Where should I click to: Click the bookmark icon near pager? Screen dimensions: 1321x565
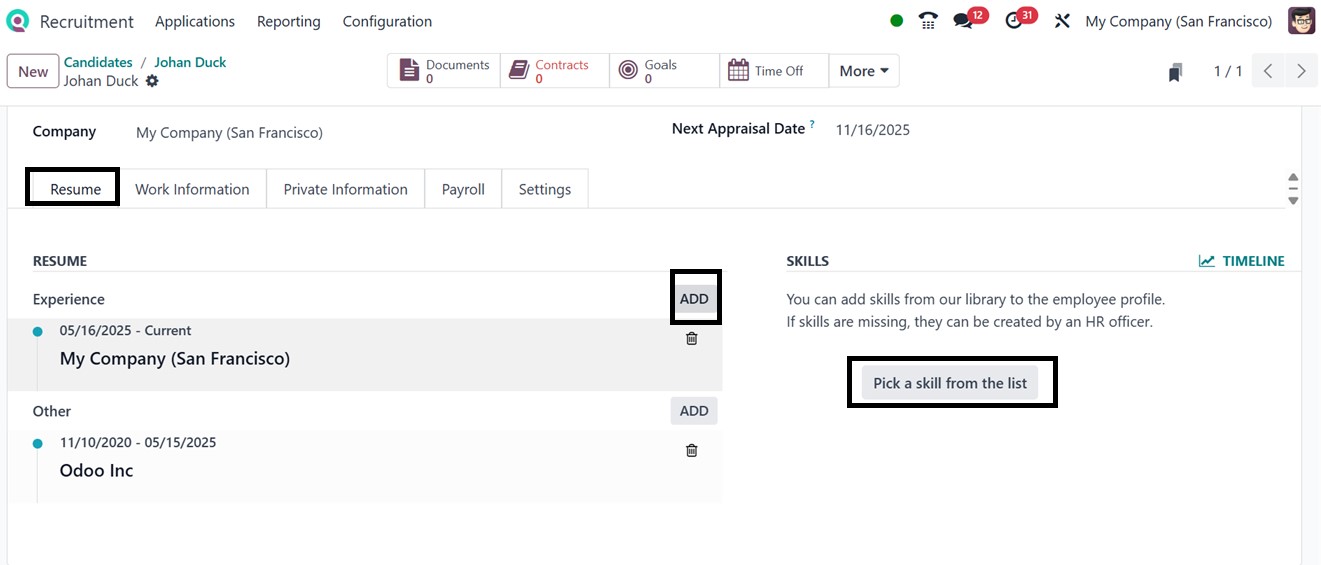pyautogui.click(x=1176, y=72)
